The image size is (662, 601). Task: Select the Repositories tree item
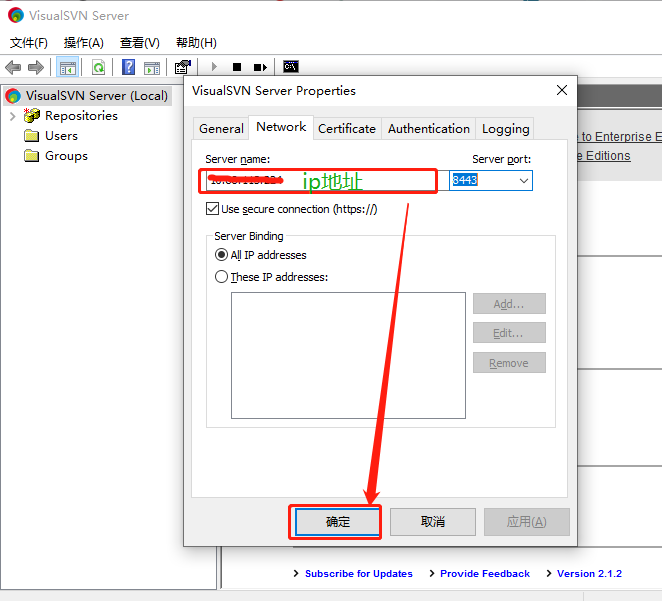click(x=81, y=116)
